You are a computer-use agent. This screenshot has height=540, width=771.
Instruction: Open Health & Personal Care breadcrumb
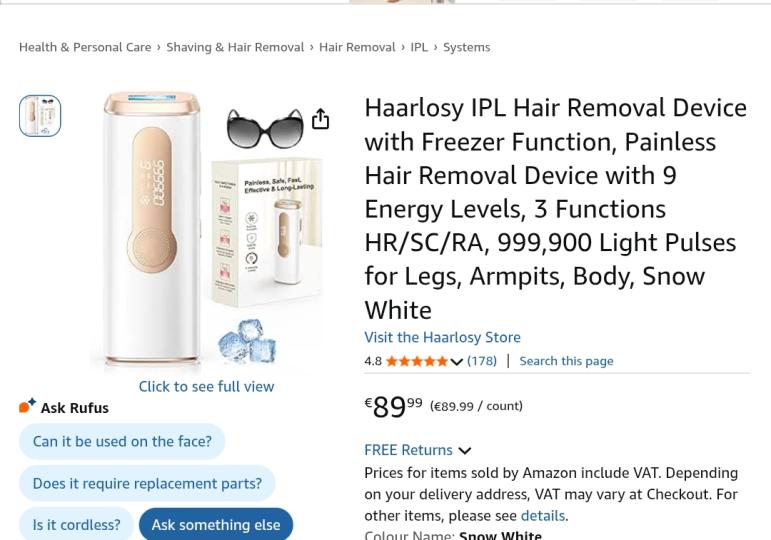85,47
